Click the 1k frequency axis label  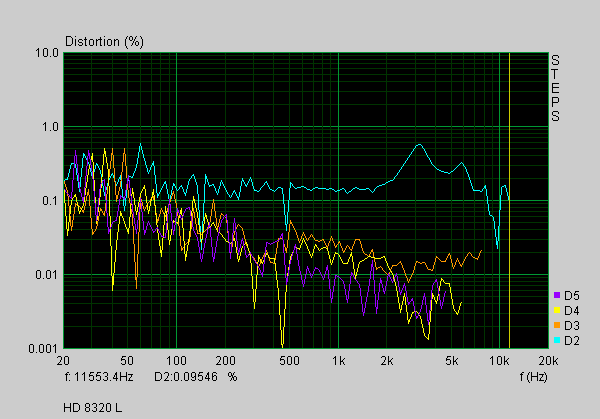point(338,361)
